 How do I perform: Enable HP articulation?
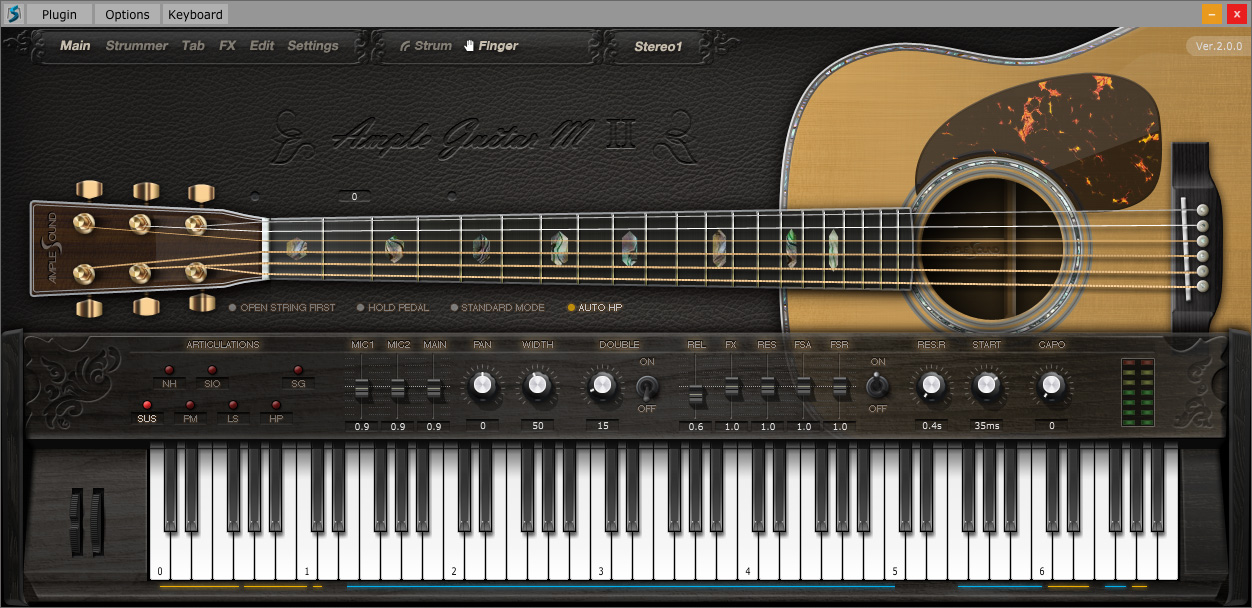pos(276,413)
